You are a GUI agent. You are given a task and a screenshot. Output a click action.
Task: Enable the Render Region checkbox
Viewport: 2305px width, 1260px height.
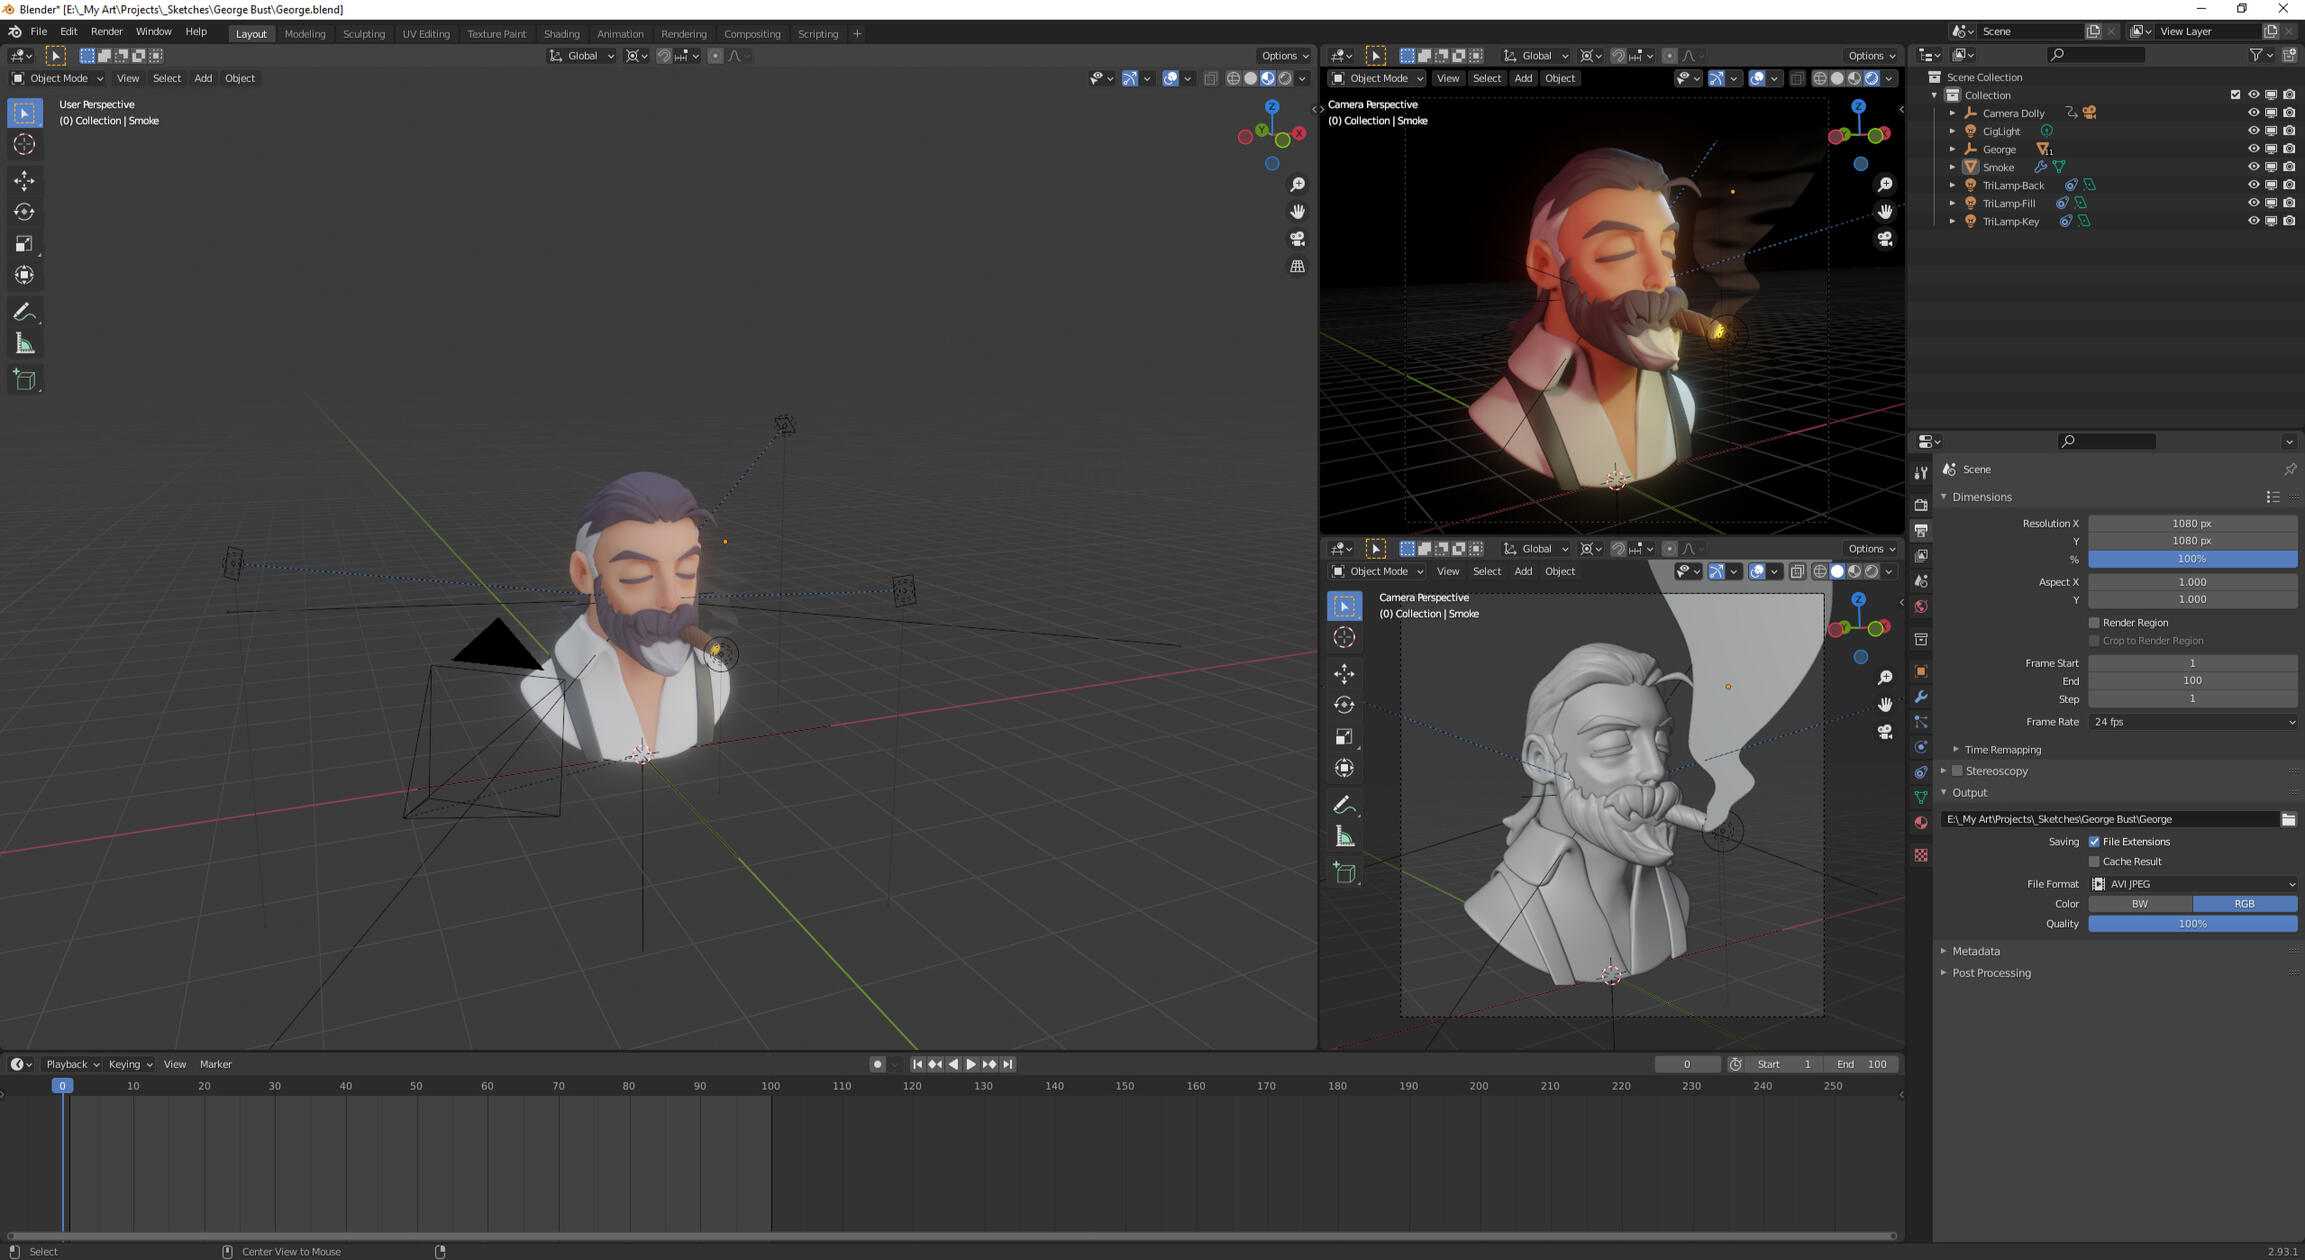point(2094,622)
